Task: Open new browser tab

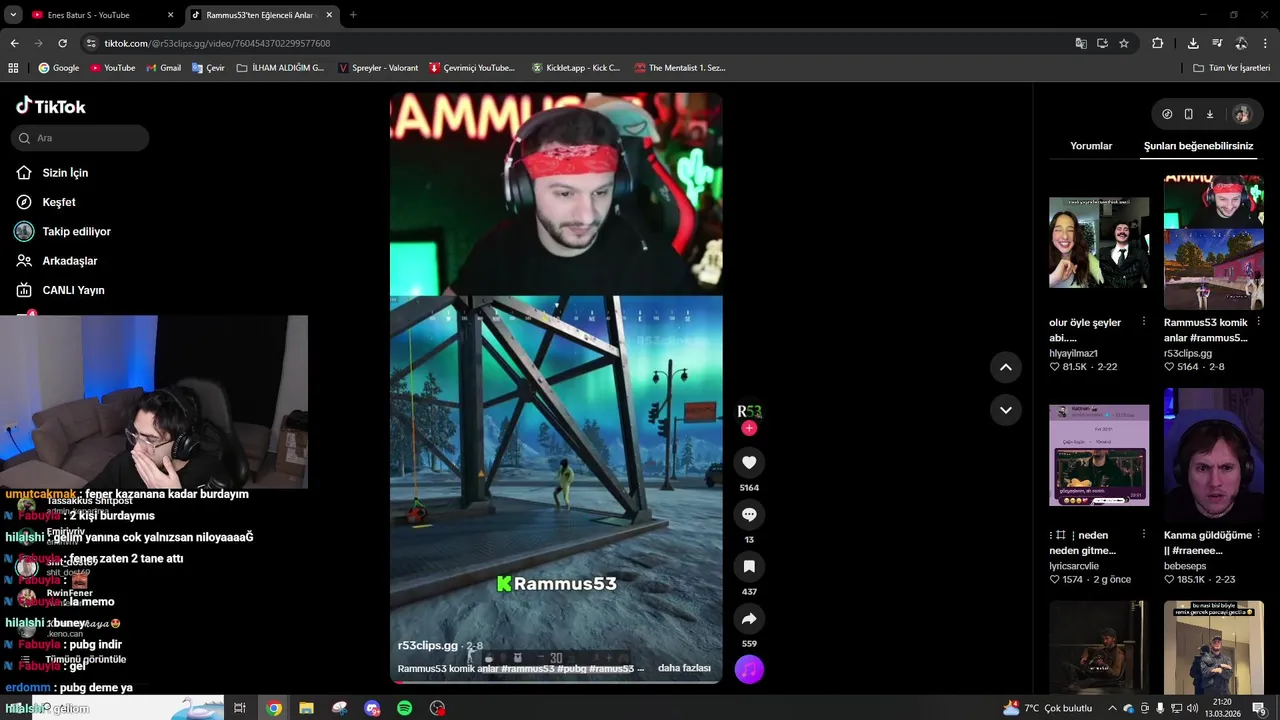Action: (353, 15)
